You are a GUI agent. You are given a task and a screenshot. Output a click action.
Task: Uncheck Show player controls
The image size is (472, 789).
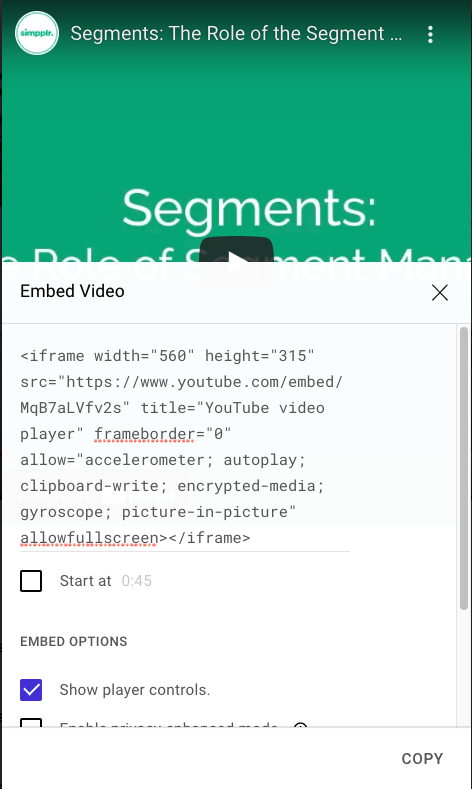31,690
